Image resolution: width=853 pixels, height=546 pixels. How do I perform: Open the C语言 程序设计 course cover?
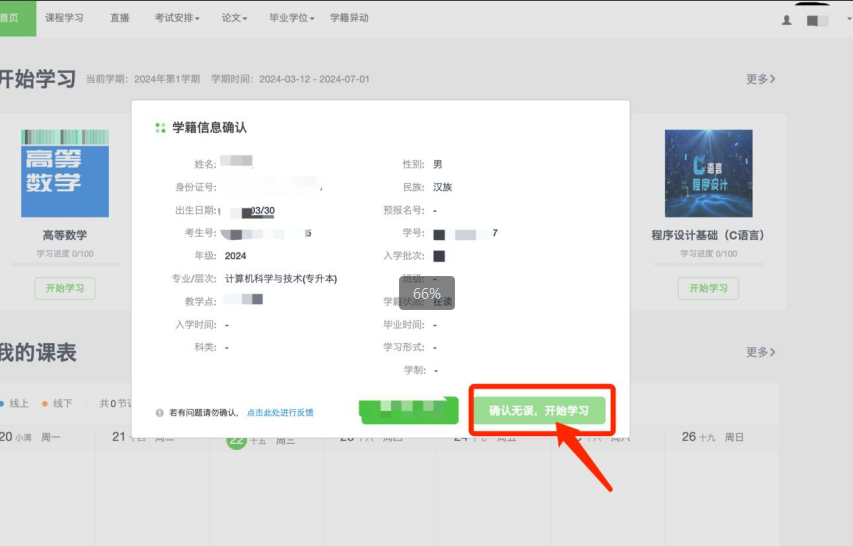(708, 174)
